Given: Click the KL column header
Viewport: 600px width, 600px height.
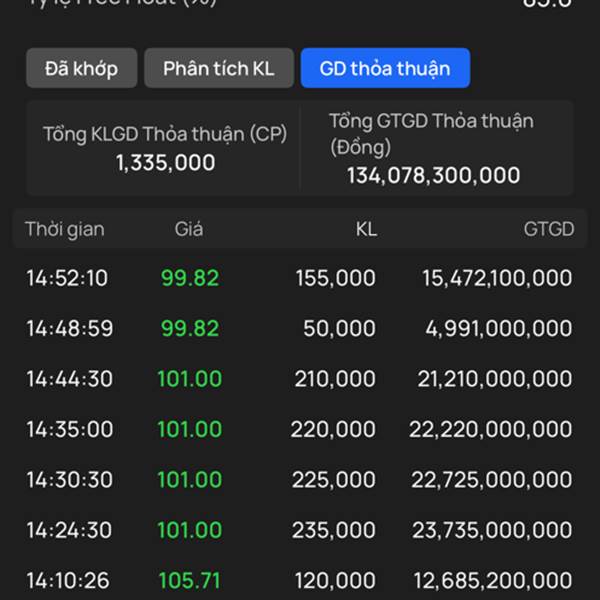Looking at the screenshot, I should click(366, 229).
